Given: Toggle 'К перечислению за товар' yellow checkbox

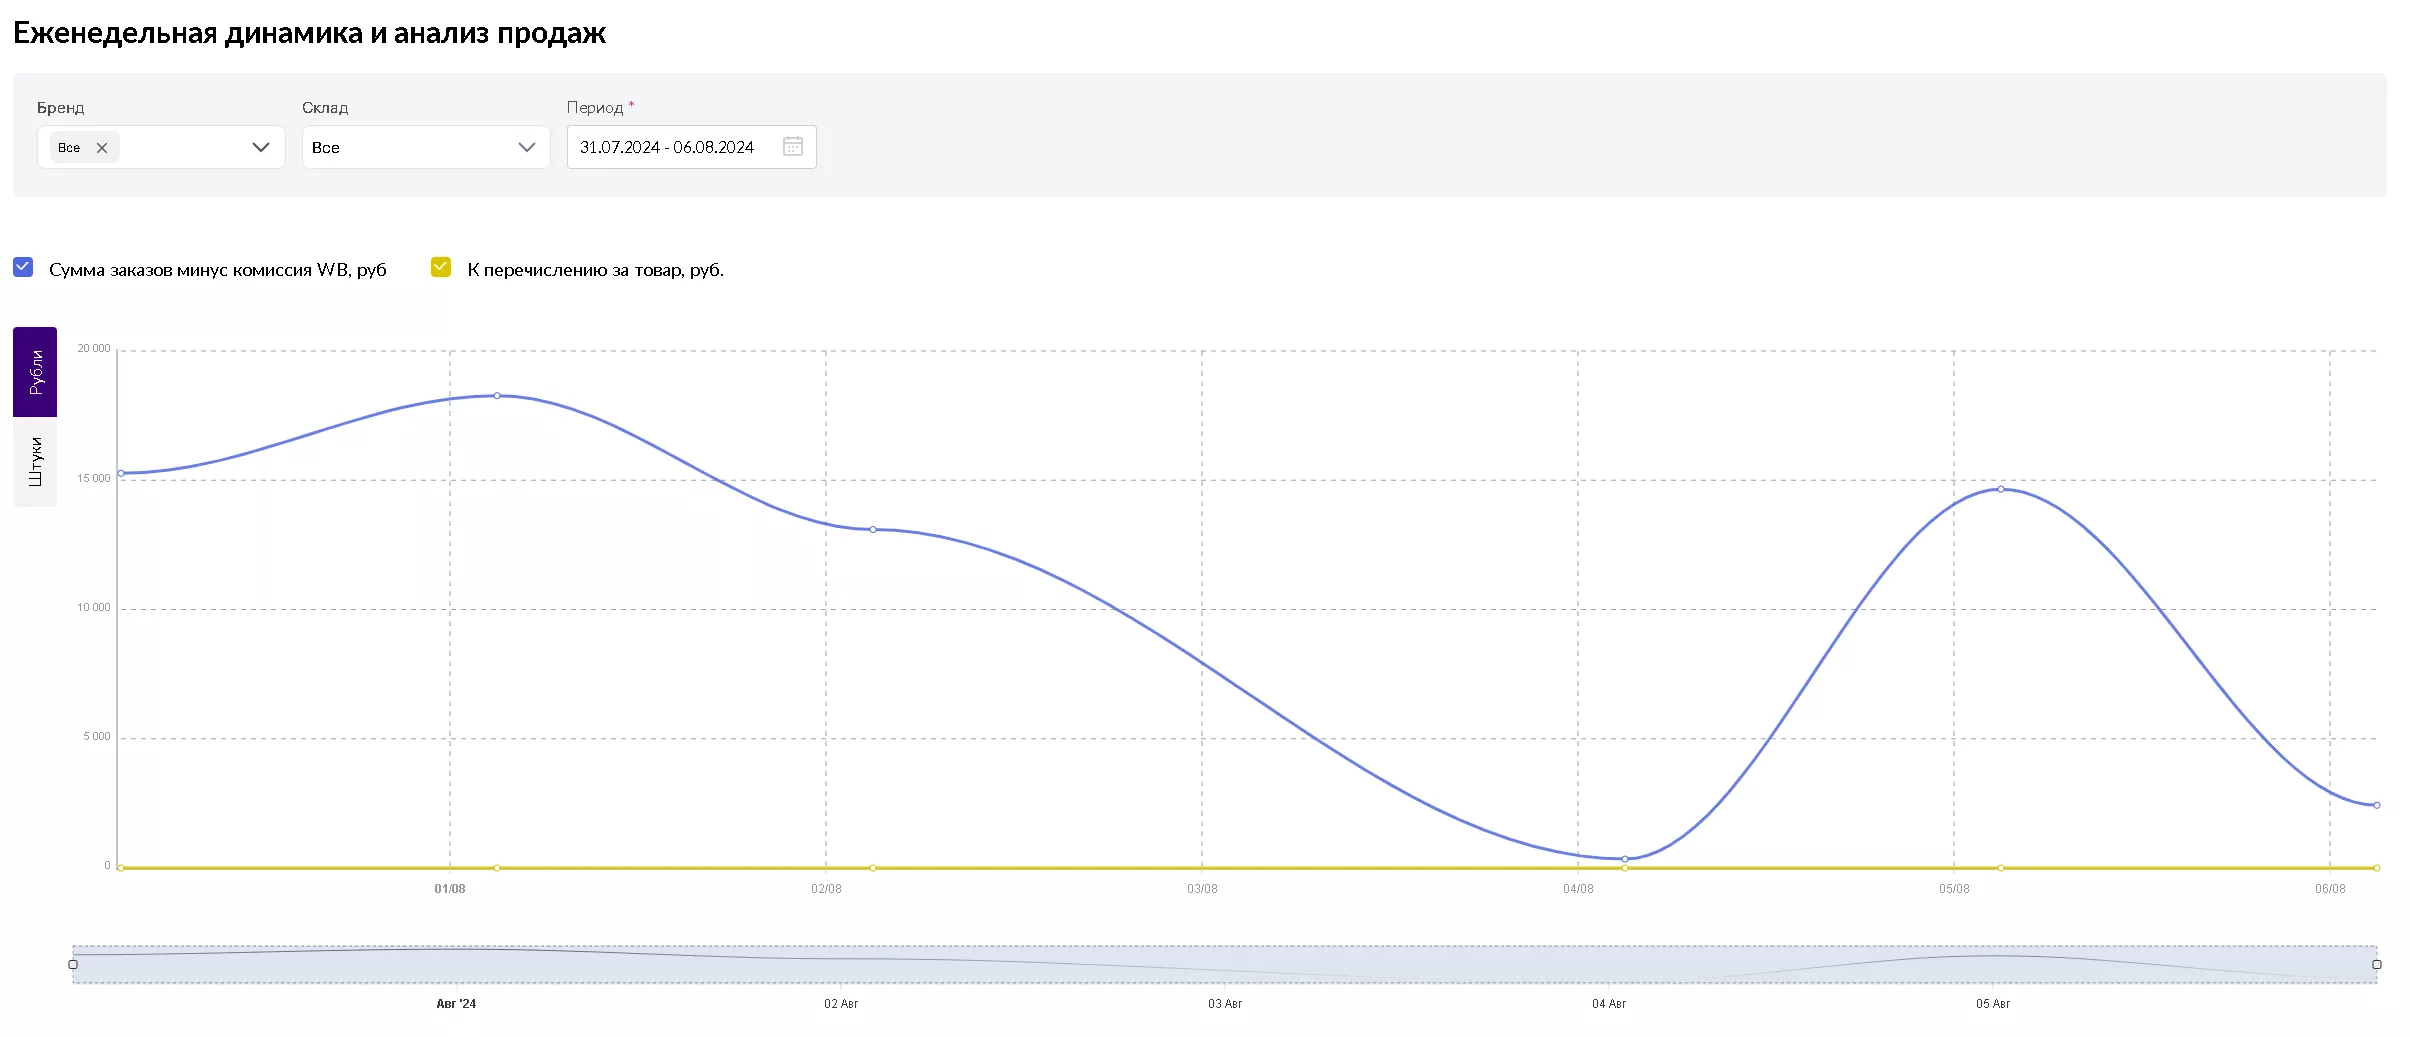Looking at the screenshot, I should tap(441, 267).
